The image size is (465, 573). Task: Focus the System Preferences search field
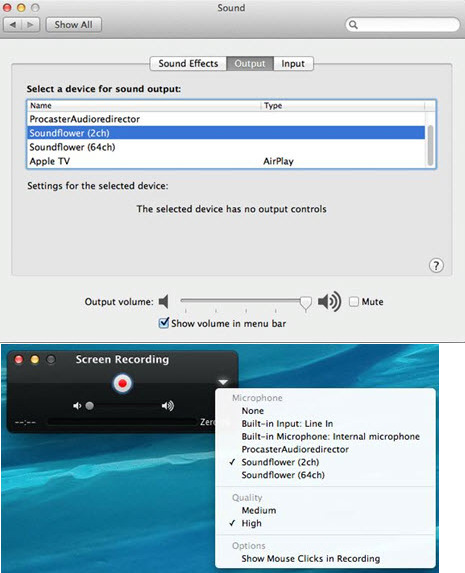(x=402, y=24)
